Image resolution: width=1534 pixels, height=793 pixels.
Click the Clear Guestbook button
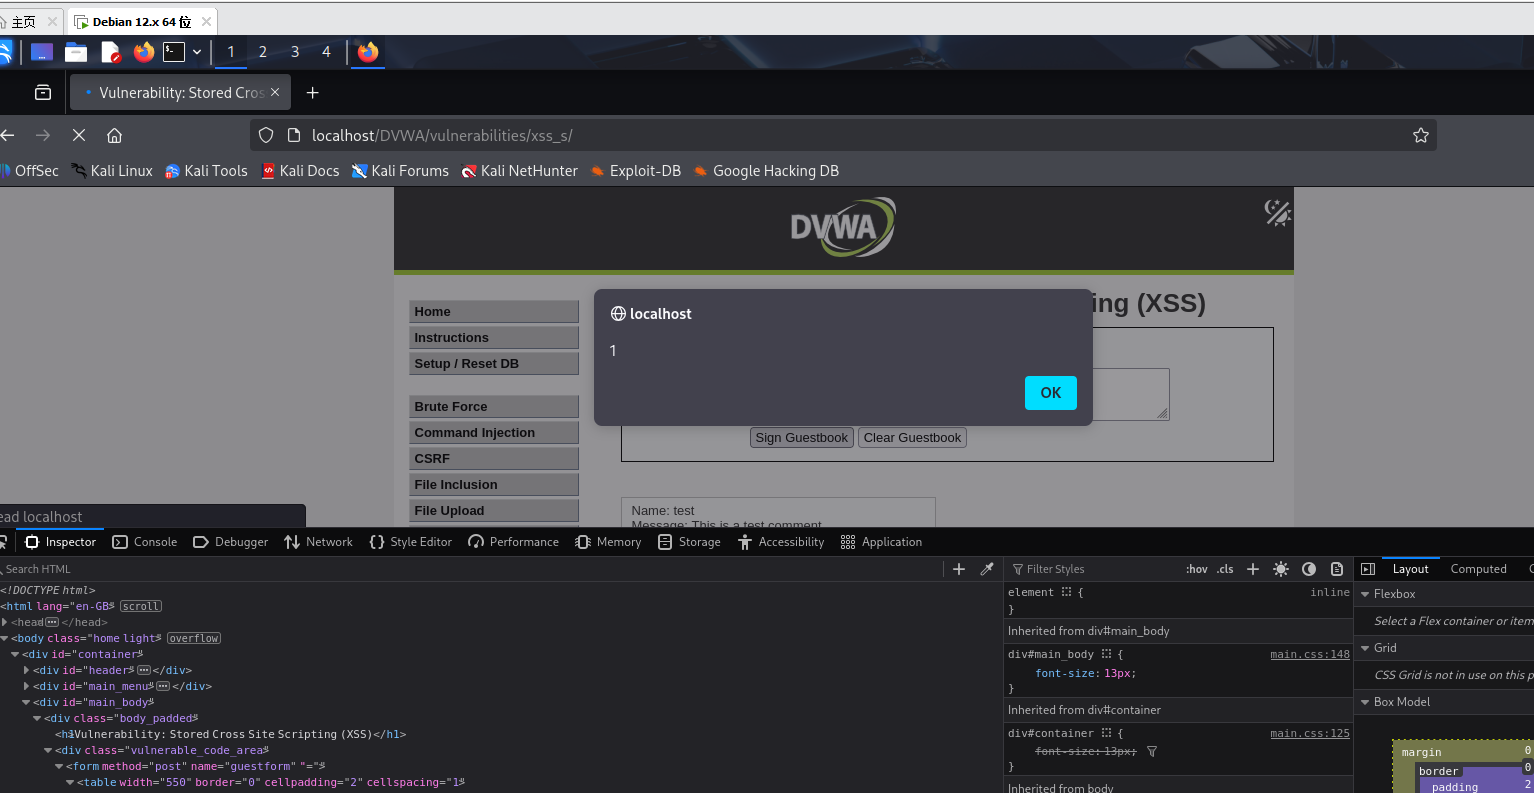click(x=912, y=438)
